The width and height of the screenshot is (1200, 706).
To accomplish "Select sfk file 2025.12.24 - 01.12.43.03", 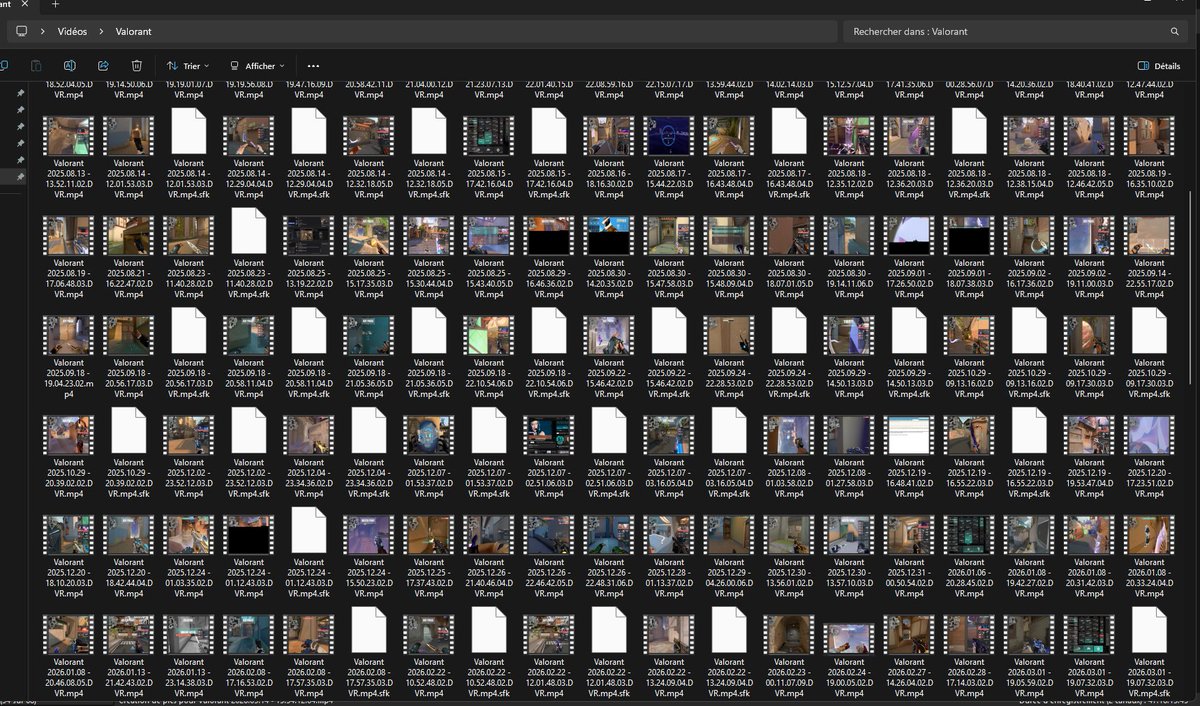I will 308,530.
